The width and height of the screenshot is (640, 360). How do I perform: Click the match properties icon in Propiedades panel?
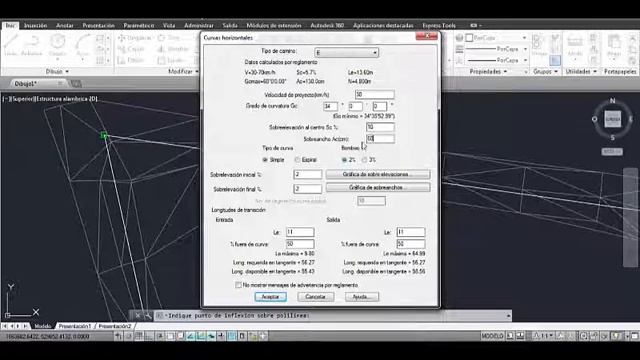(459, 38)
